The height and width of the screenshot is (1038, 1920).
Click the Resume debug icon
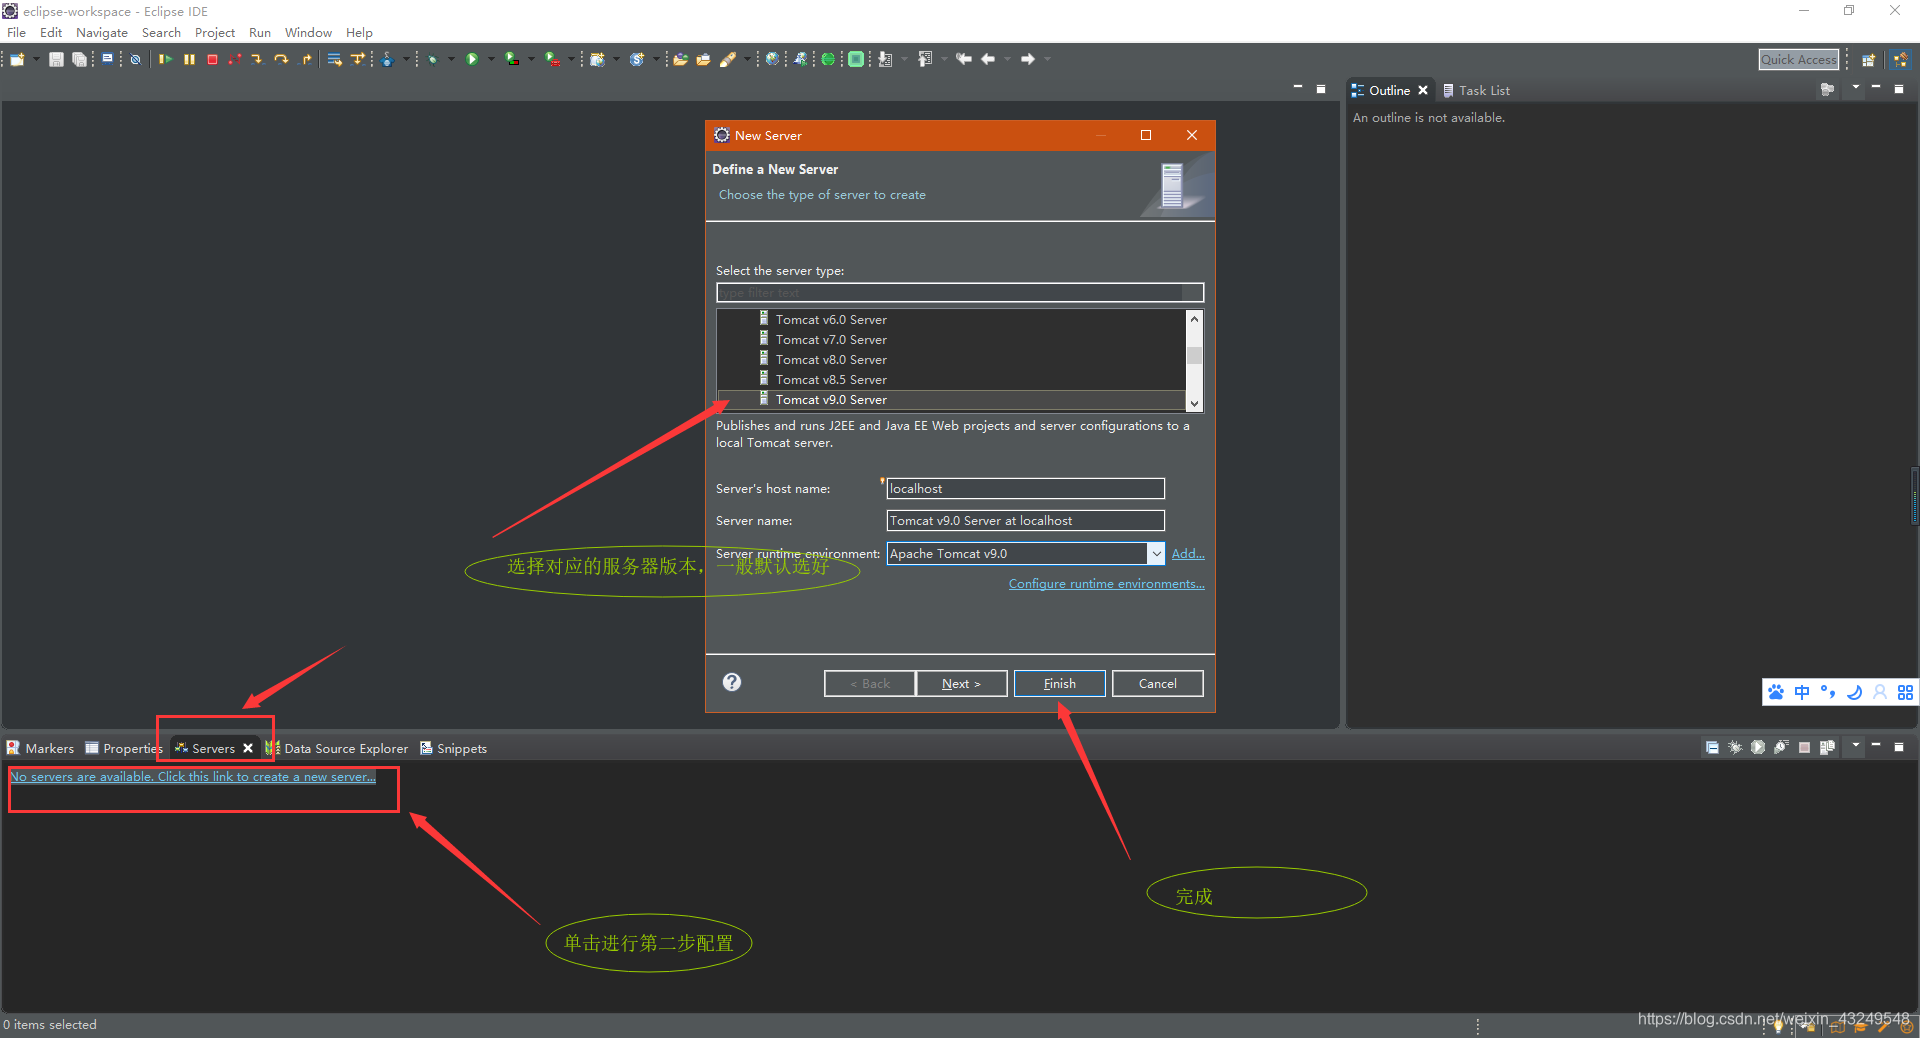pyautogui.click(x=165, y=59)
